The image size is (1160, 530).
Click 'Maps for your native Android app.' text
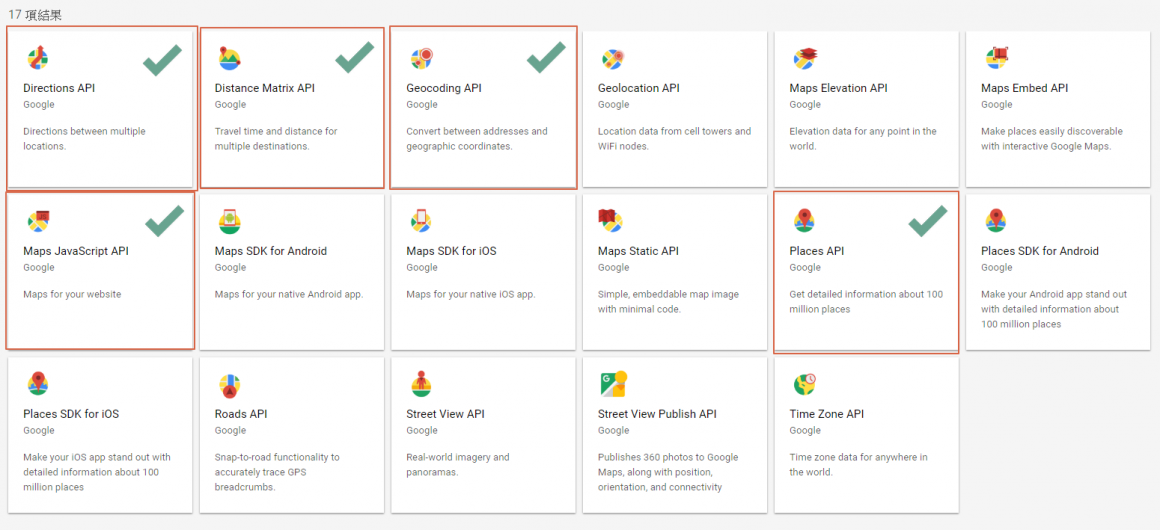289,294
